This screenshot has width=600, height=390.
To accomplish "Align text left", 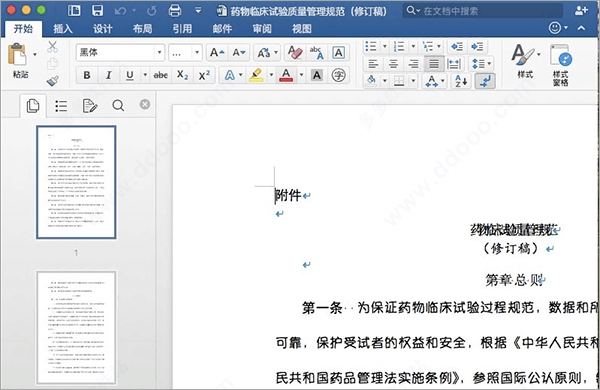I will 373,64.
